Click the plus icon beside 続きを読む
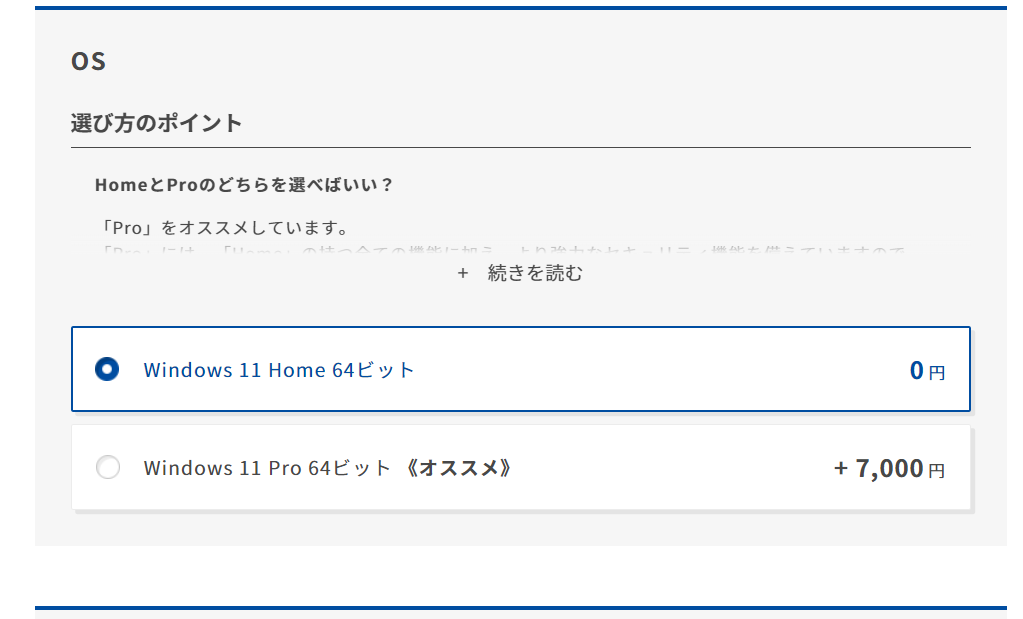The height and width of the screenshot is (619, 1023). click(x=463, y=273)
